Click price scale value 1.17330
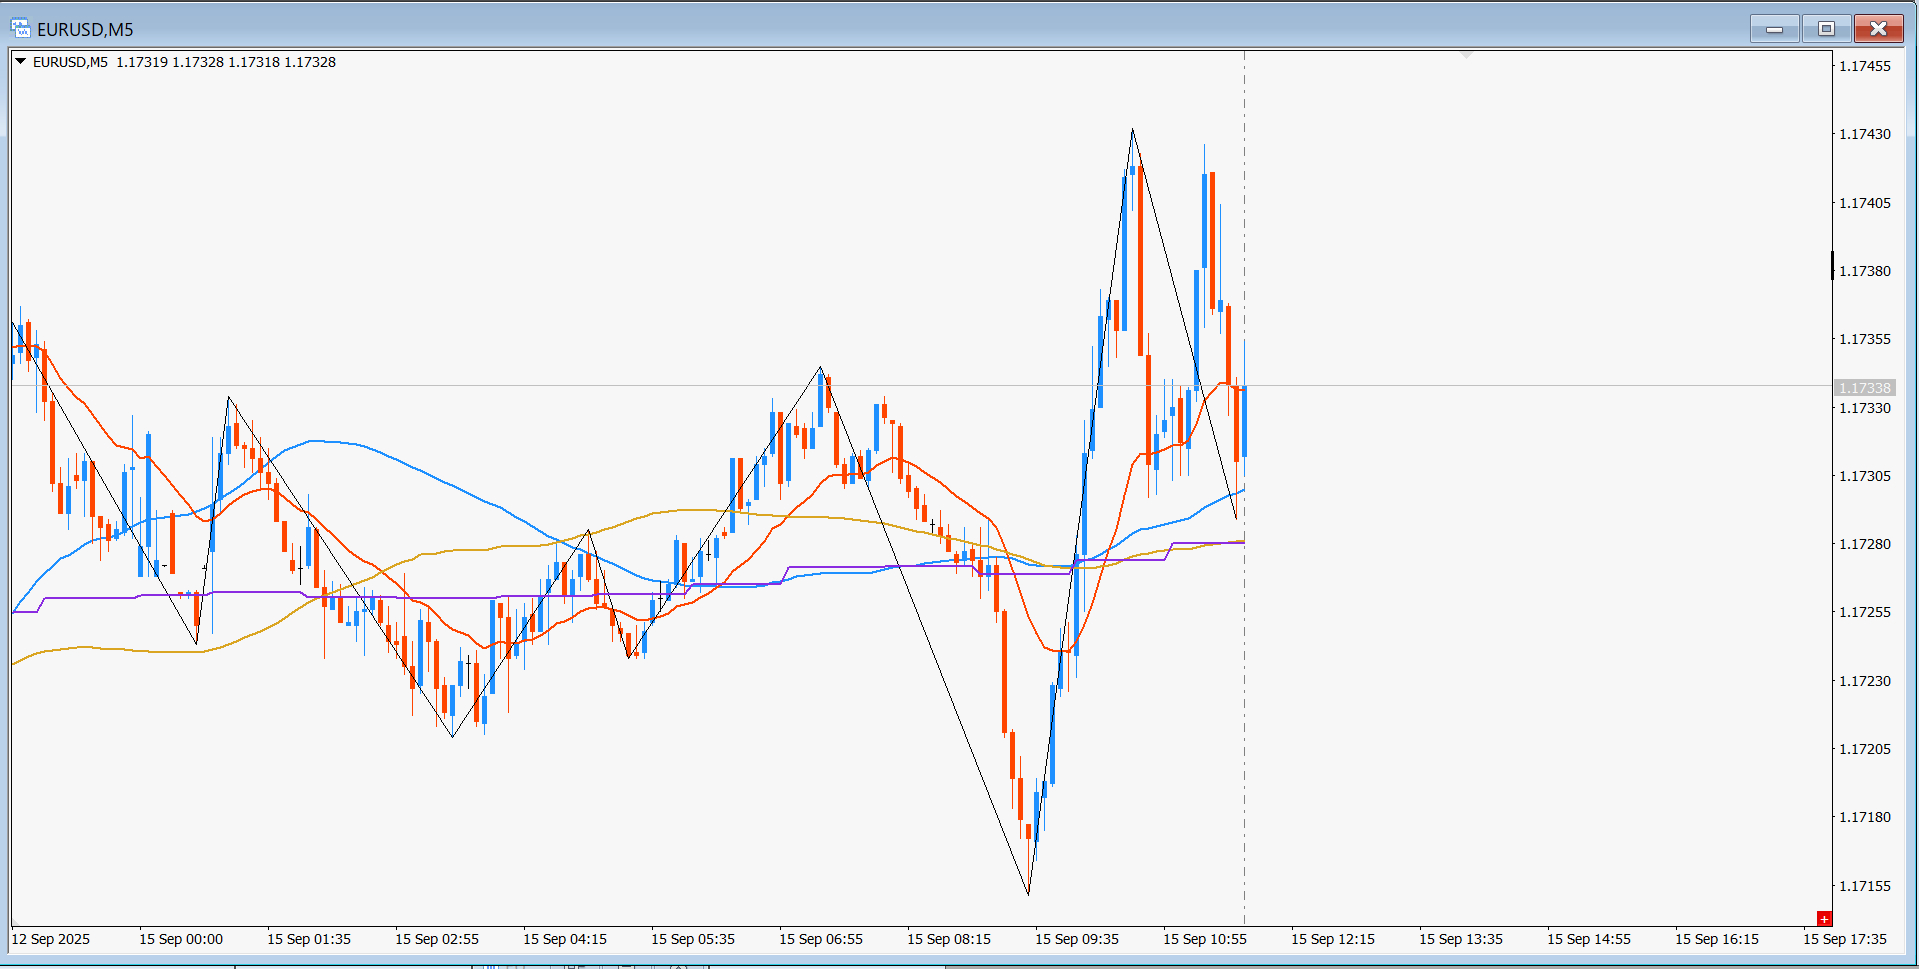 click(1865, 408)
